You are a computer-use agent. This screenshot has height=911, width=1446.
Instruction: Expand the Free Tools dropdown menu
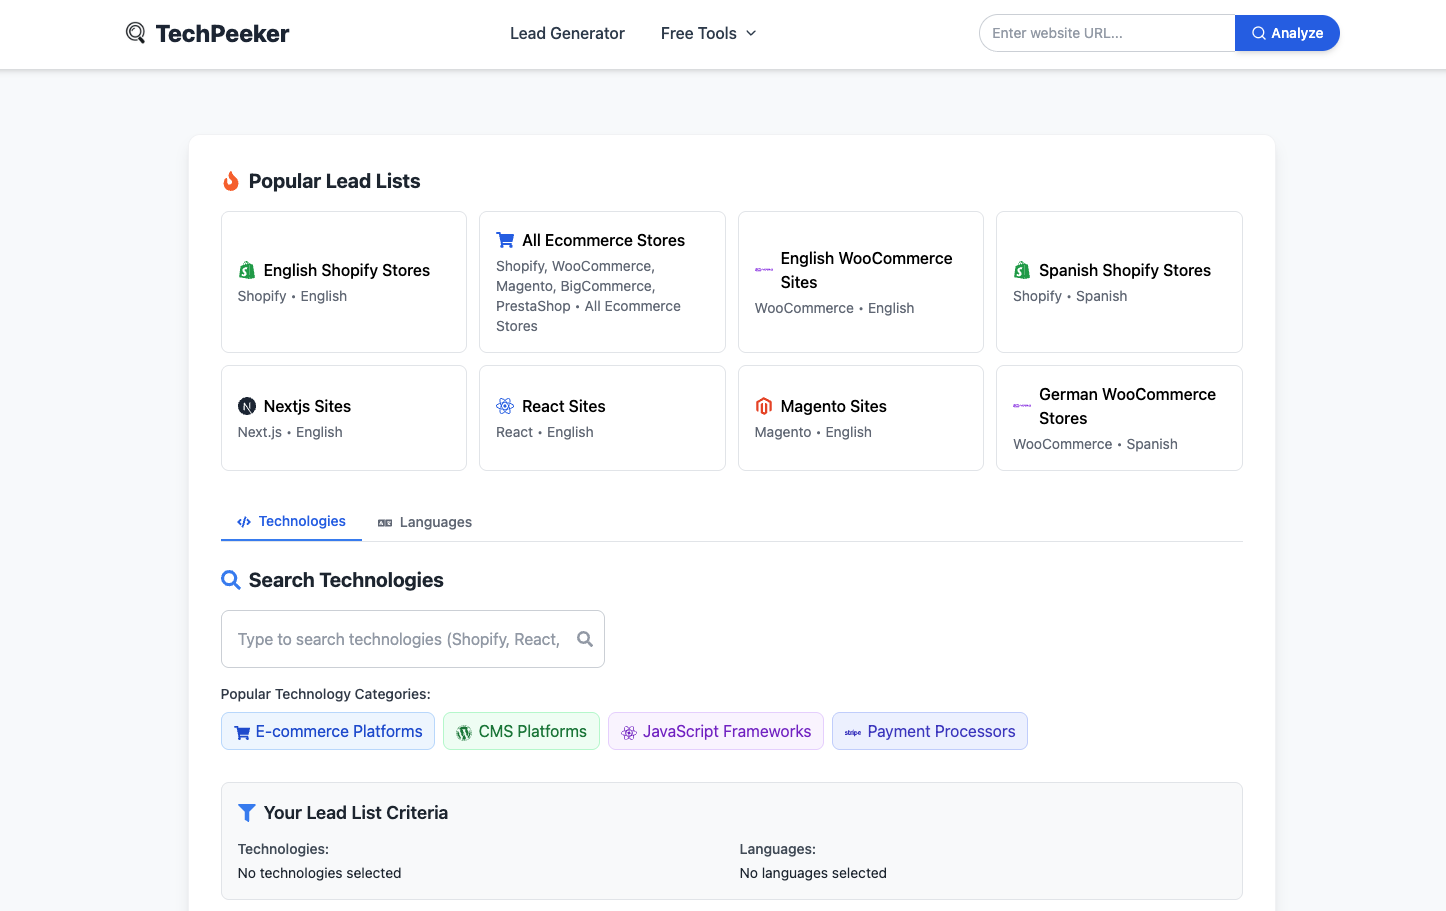708,33
